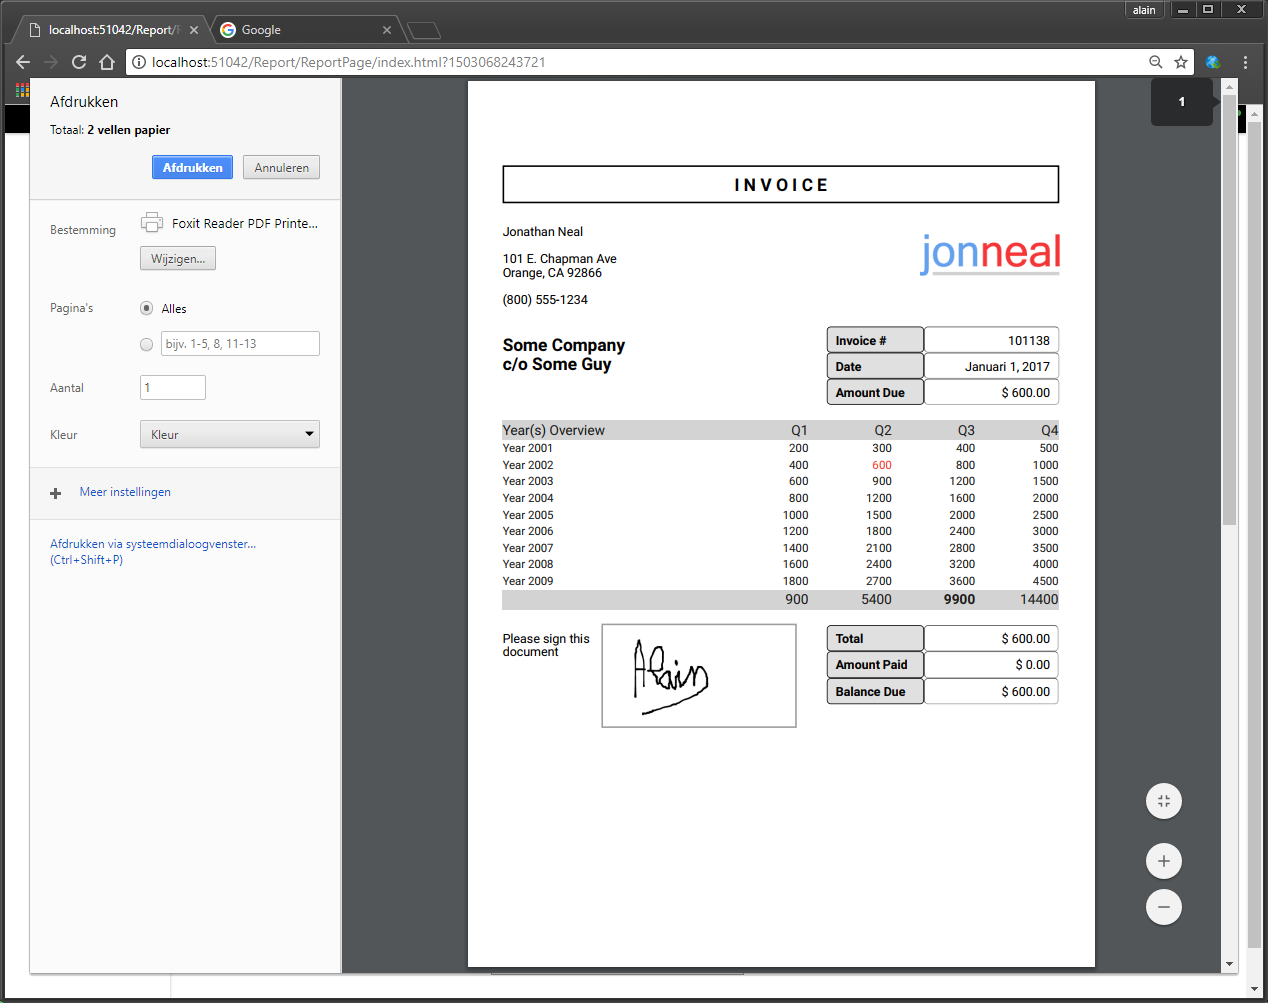
Task: Go to the browser home icon
Action: (x=107, y=62)
